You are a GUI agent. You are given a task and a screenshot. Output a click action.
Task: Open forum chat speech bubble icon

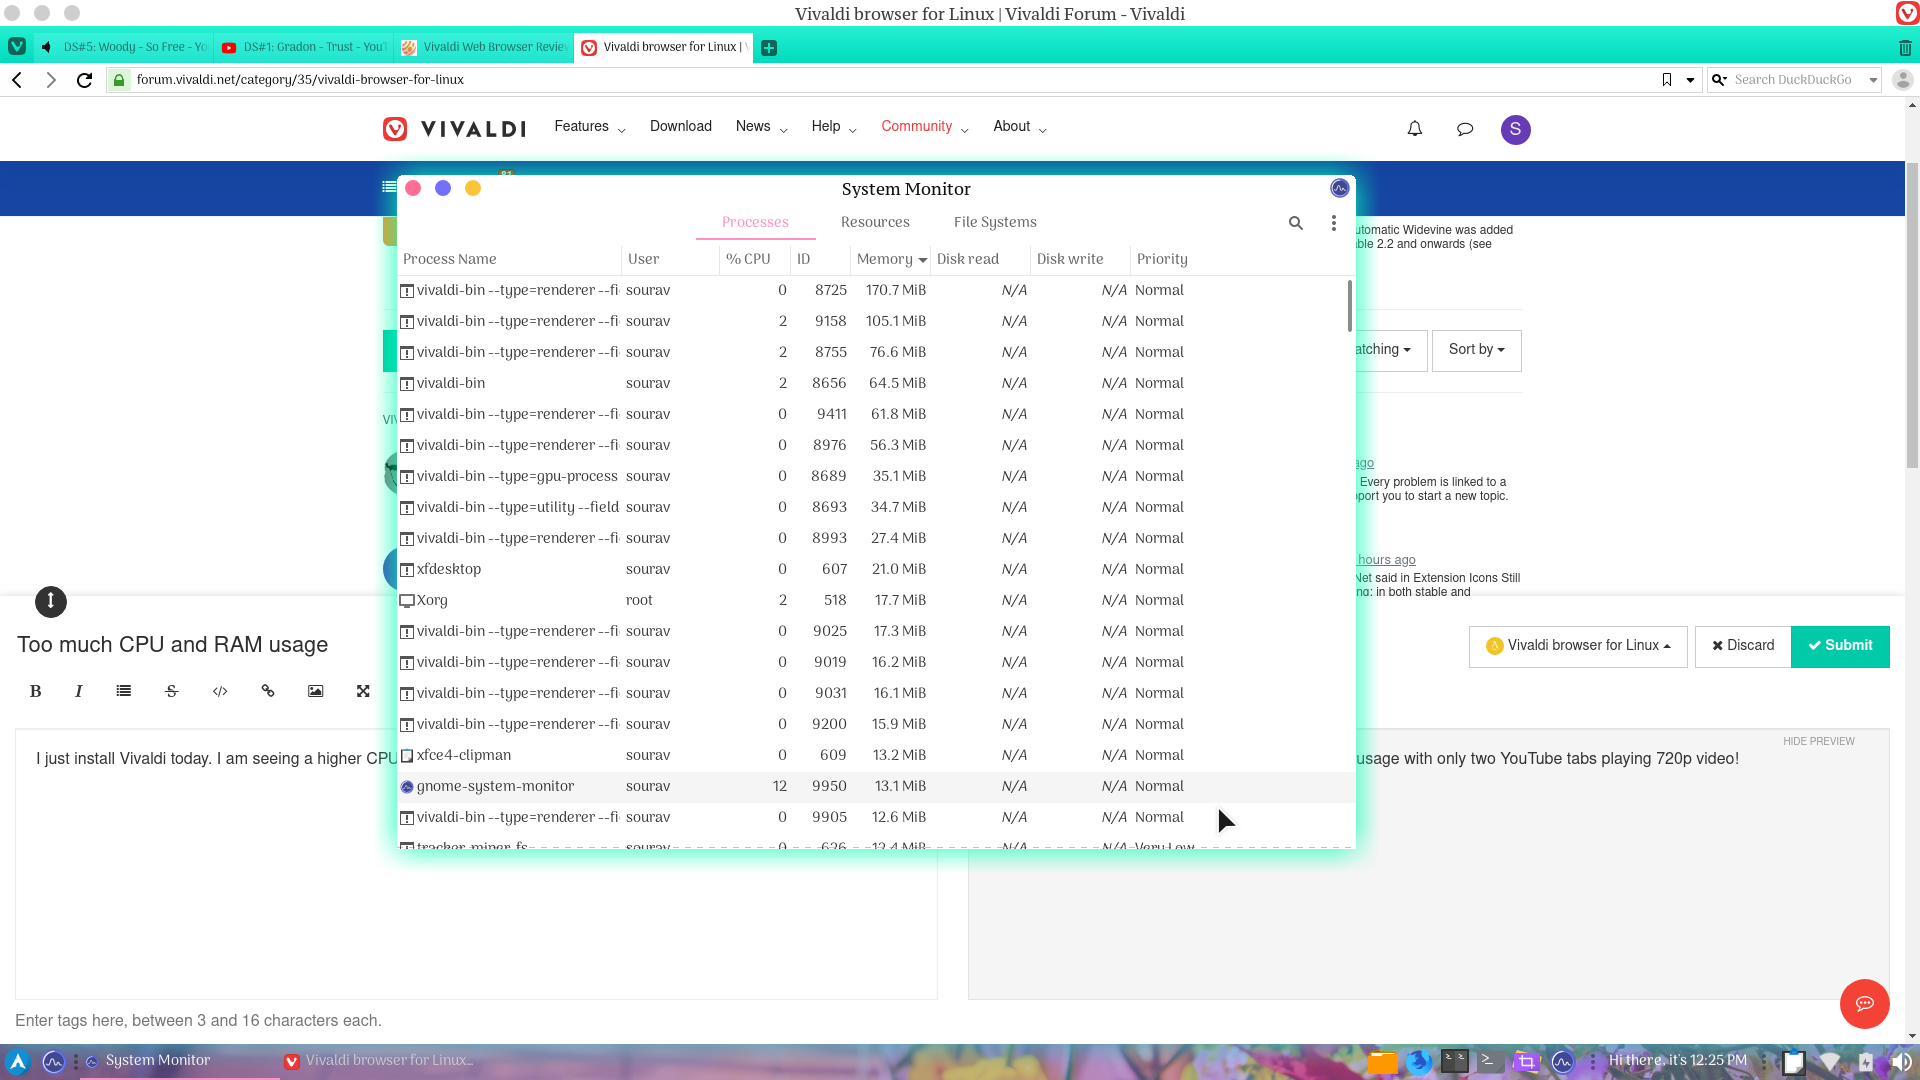pos(1465,129)
